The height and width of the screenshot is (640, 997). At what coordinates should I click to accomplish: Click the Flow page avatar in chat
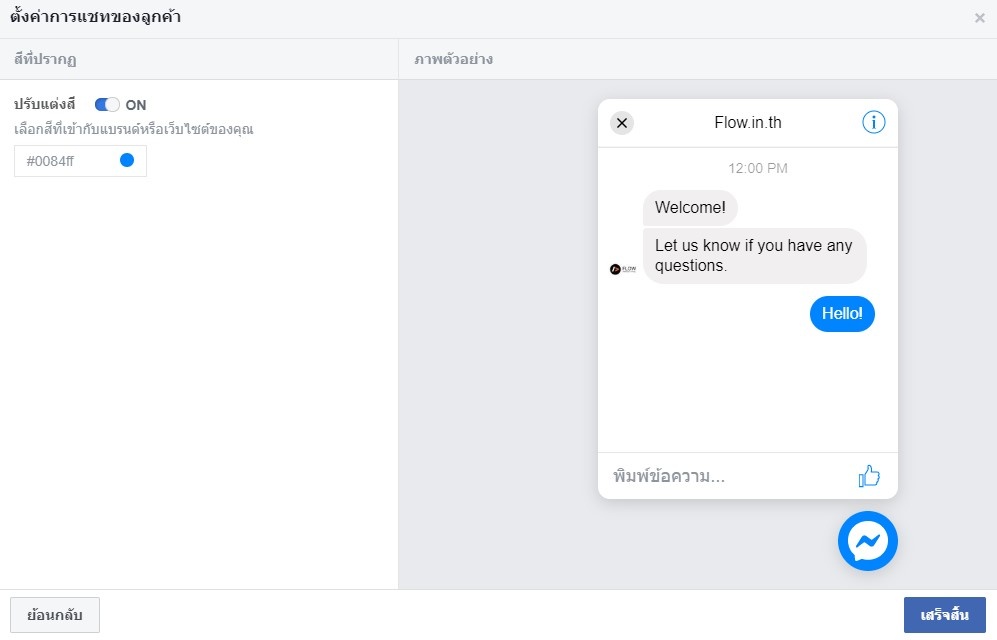click(x=623, y=269)
